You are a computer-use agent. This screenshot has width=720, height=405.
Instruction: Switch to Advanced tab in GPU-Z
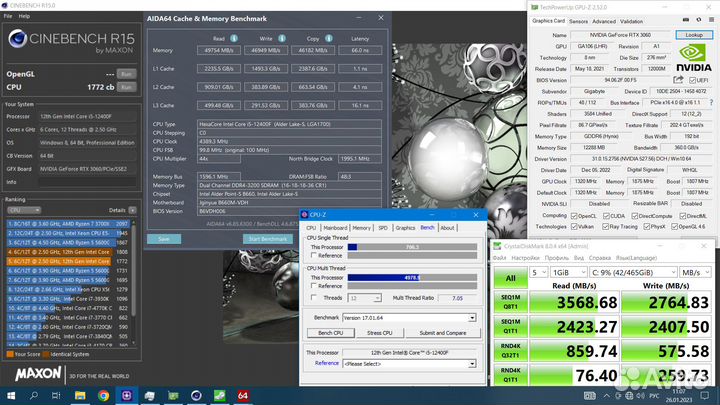[x=604, y=21]
